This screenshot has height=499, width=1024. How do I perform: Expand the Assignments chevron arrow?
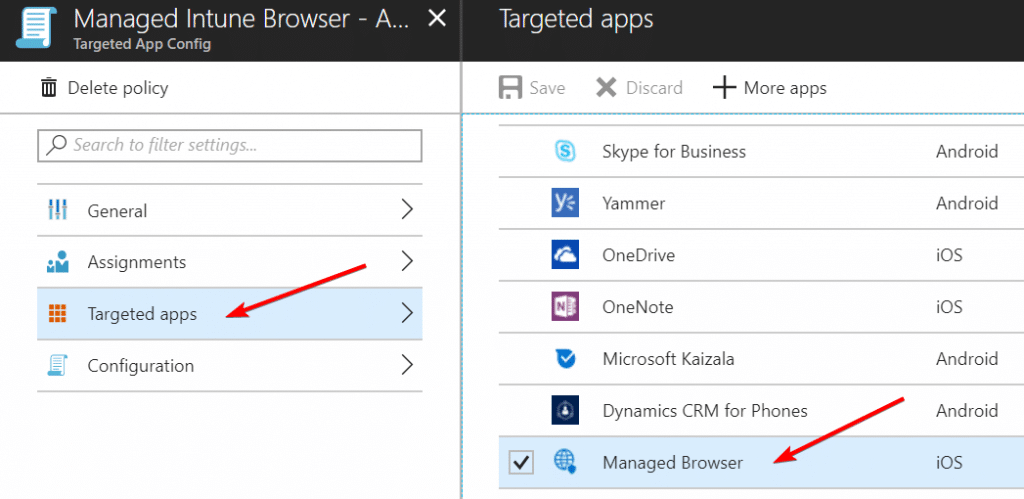[406, 262]
